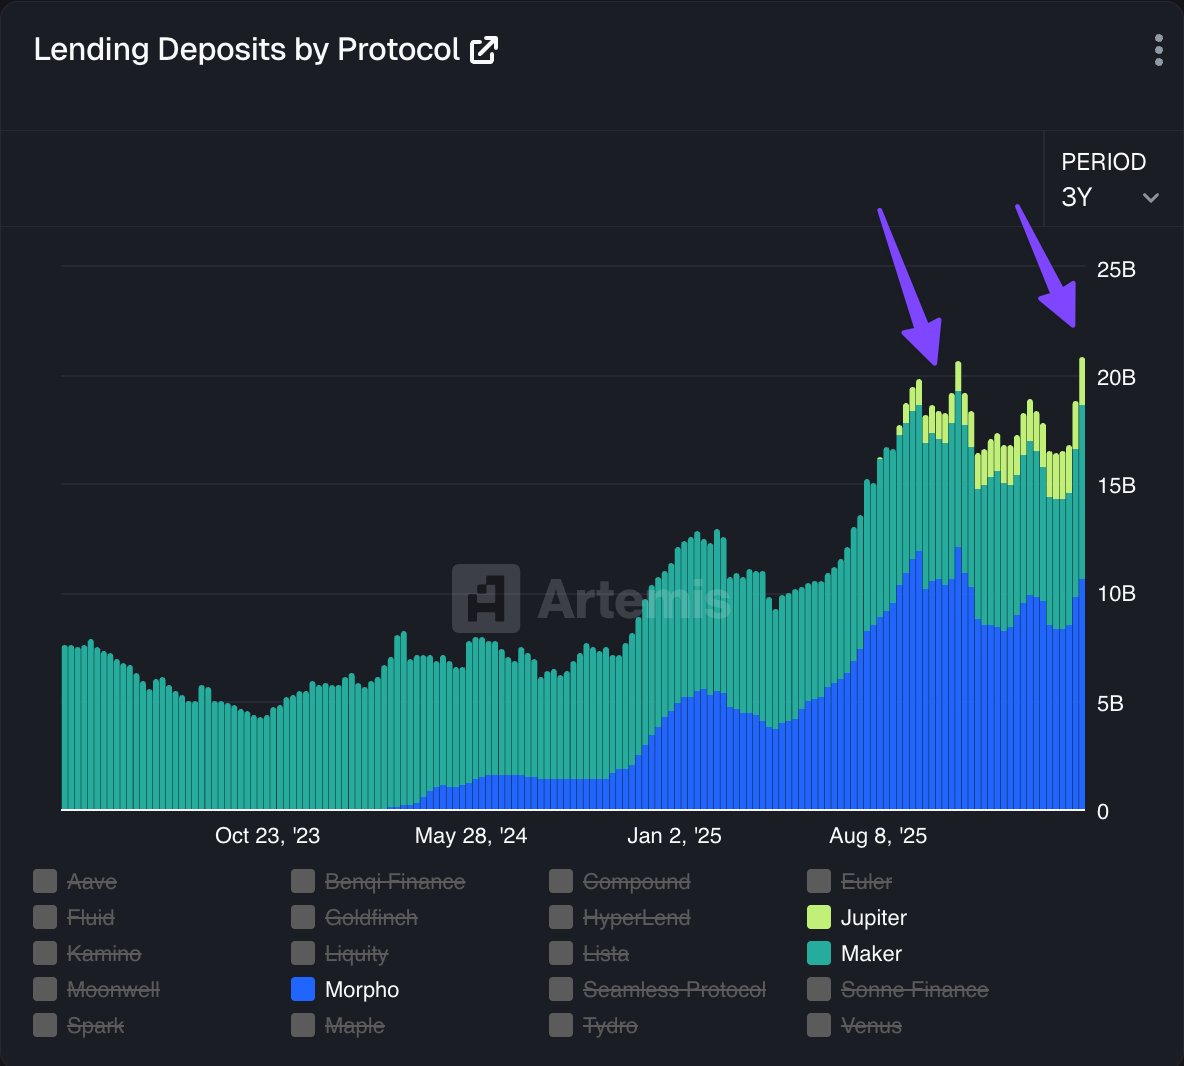This screenshot has height=1066, width=1184.
Task: Enable the Spark legend checkbox
Action: 45,1025
